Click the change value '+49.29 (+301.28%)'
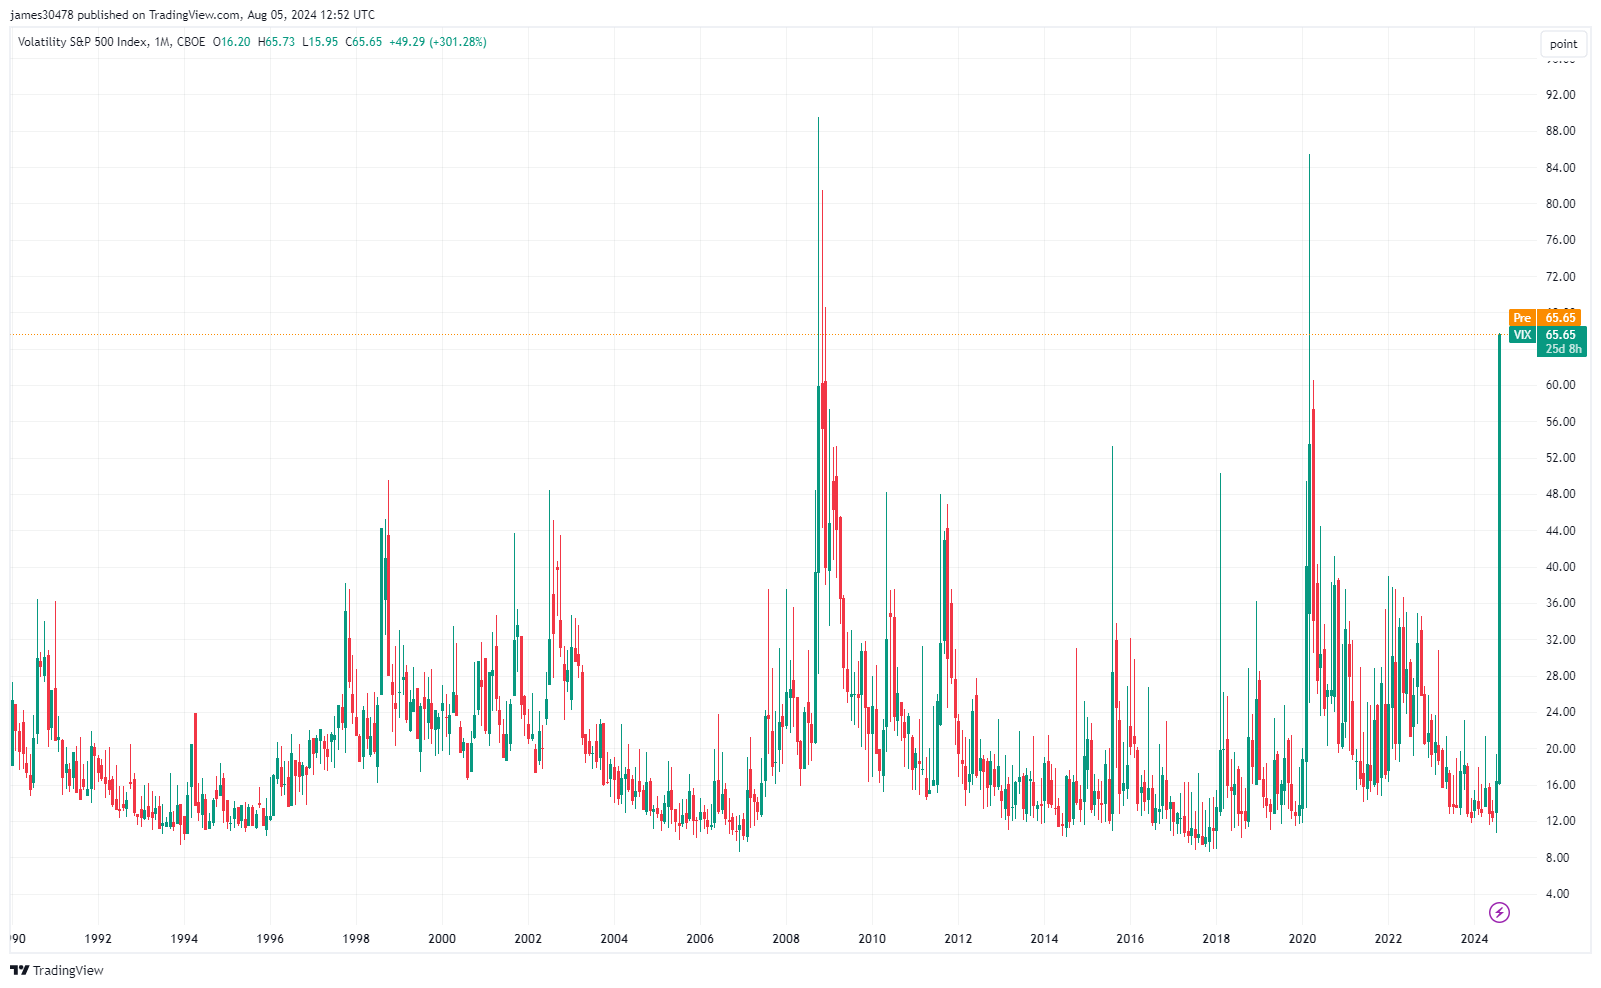The height and width of the screenshot is (988, 1601). click(438, 42)
